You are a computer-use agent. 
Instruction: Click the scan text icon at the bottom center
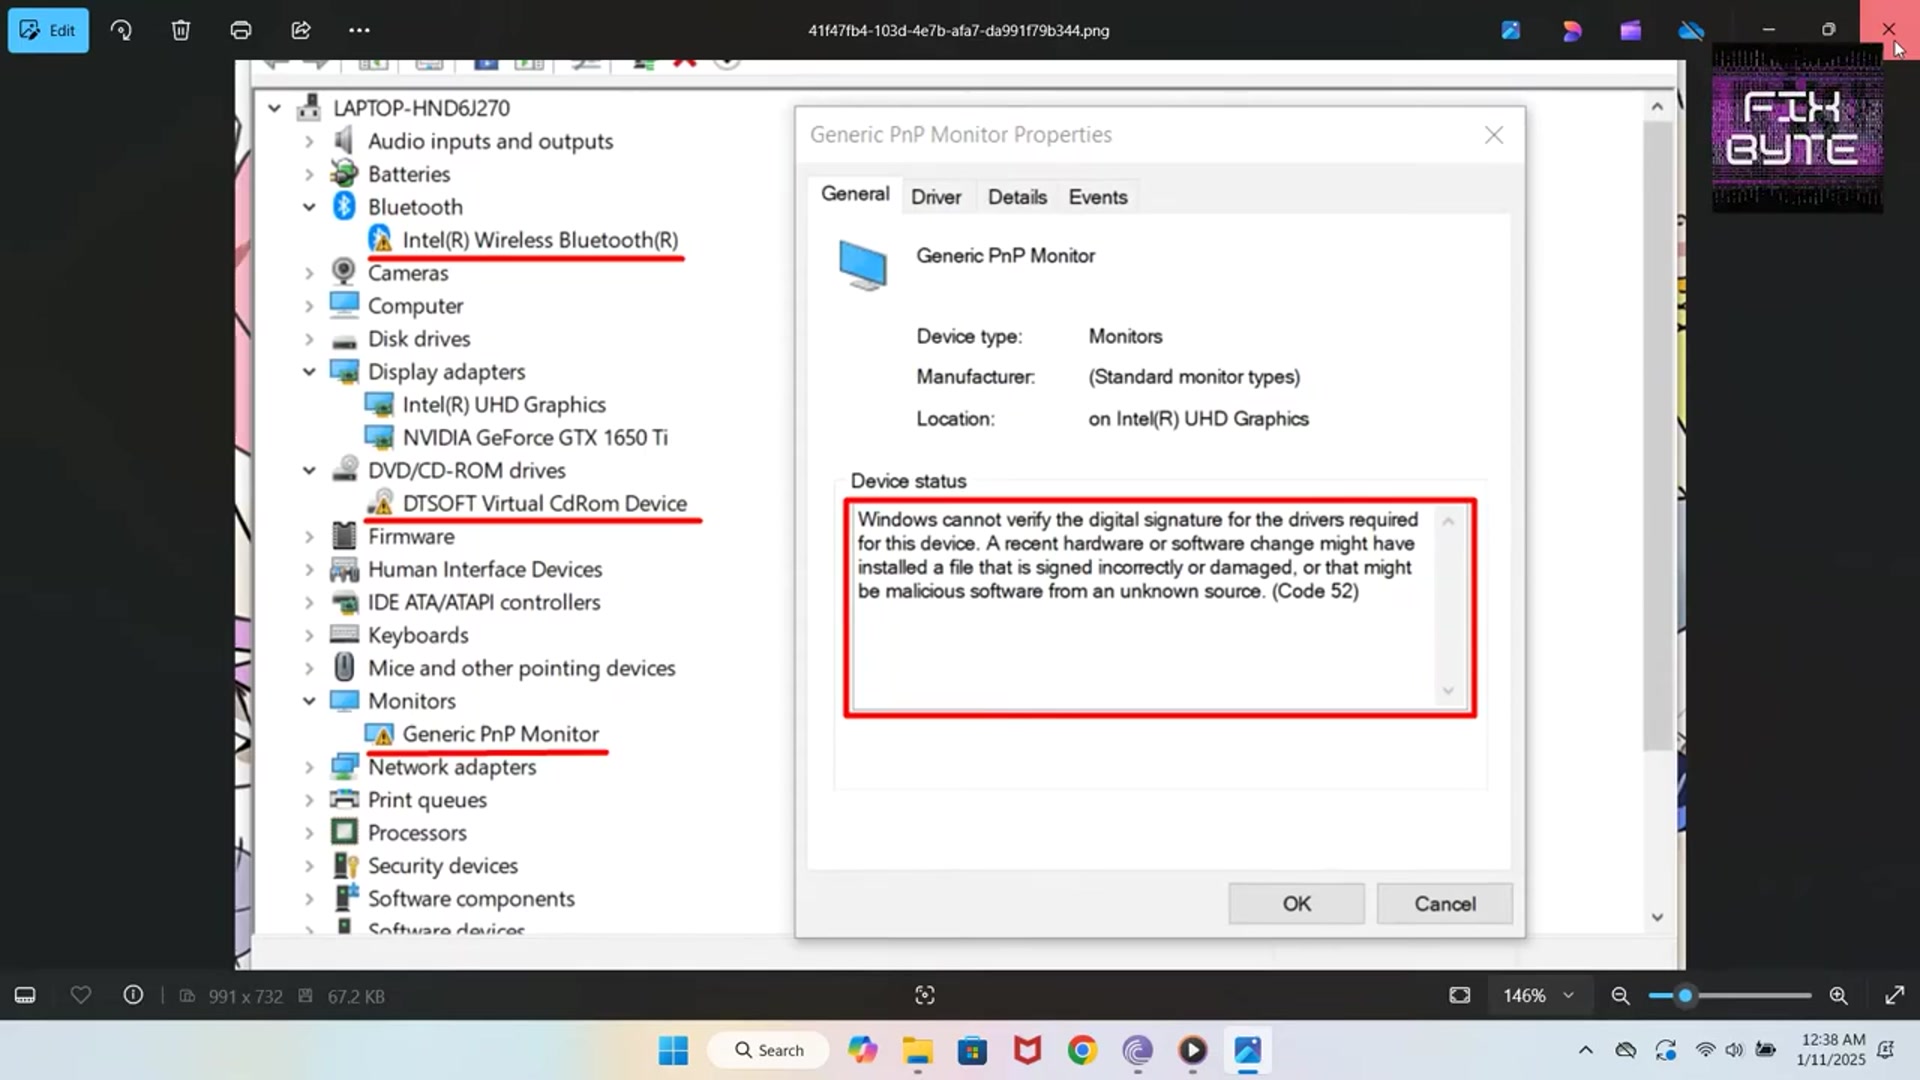925,995
